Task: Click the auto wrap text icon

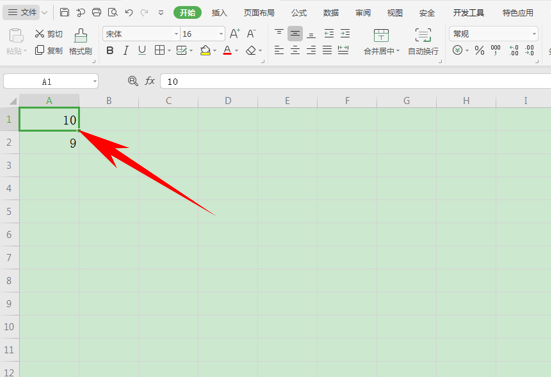Action: [x=423, y=35]
